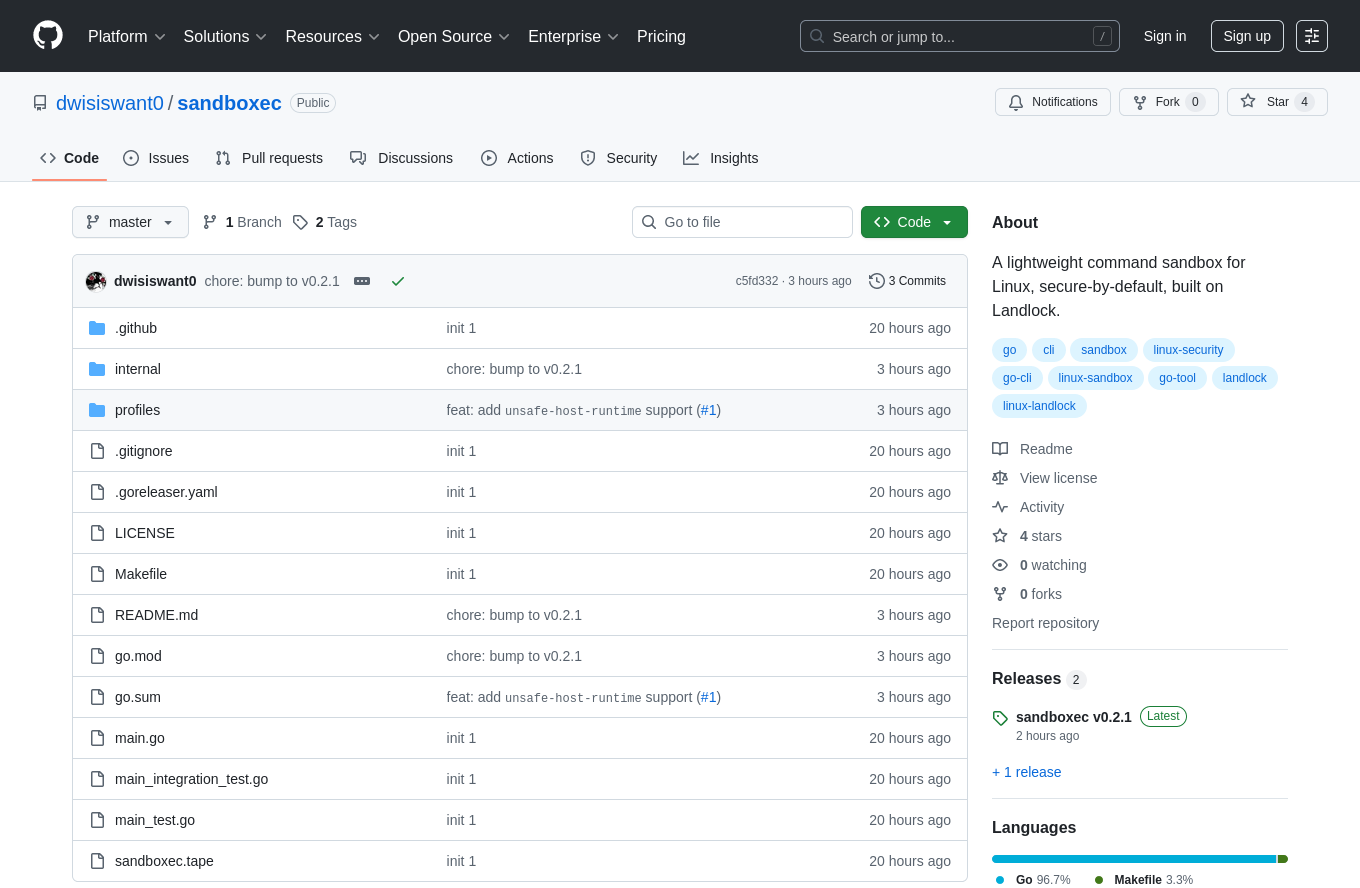Image resolution: width=1360 pixels, height=888 pixels.
Task: Click the dwisiswant0 avatar image
Action: [96, 281]
